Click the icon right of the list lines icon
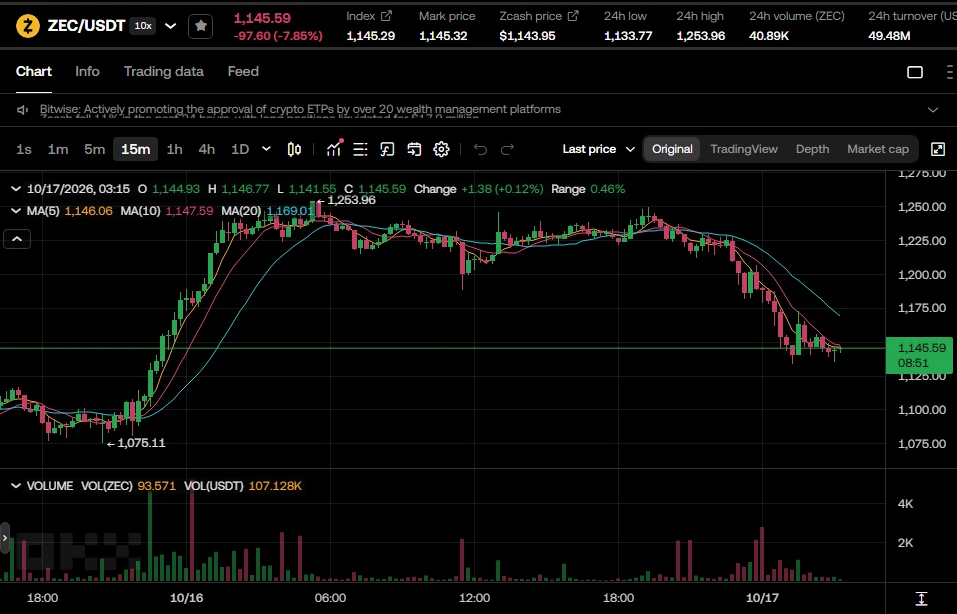The width and height of the screenshot is (957, 614). [x=387, y=149]
